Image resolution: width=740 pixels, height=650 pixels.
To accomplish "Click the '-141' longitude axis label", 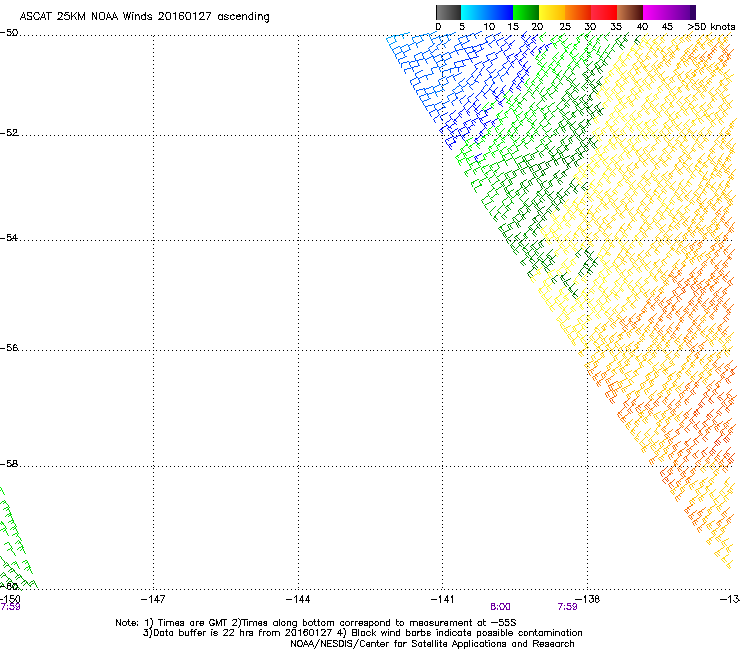I will tap(443, 599).
